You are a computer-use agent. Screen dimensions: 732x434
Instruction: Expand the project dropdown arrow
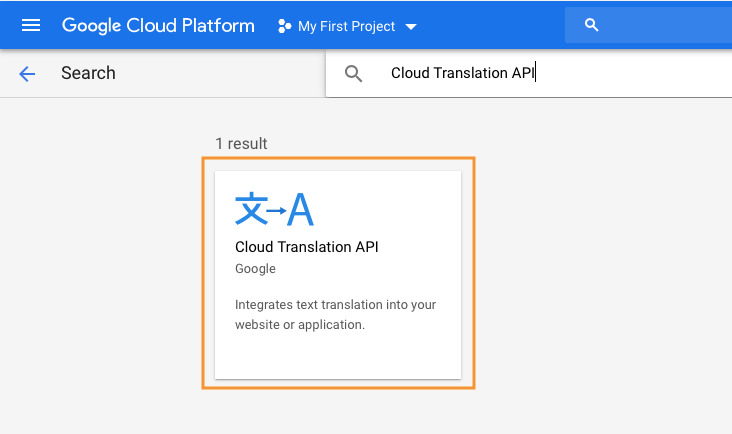click(411, 27)
